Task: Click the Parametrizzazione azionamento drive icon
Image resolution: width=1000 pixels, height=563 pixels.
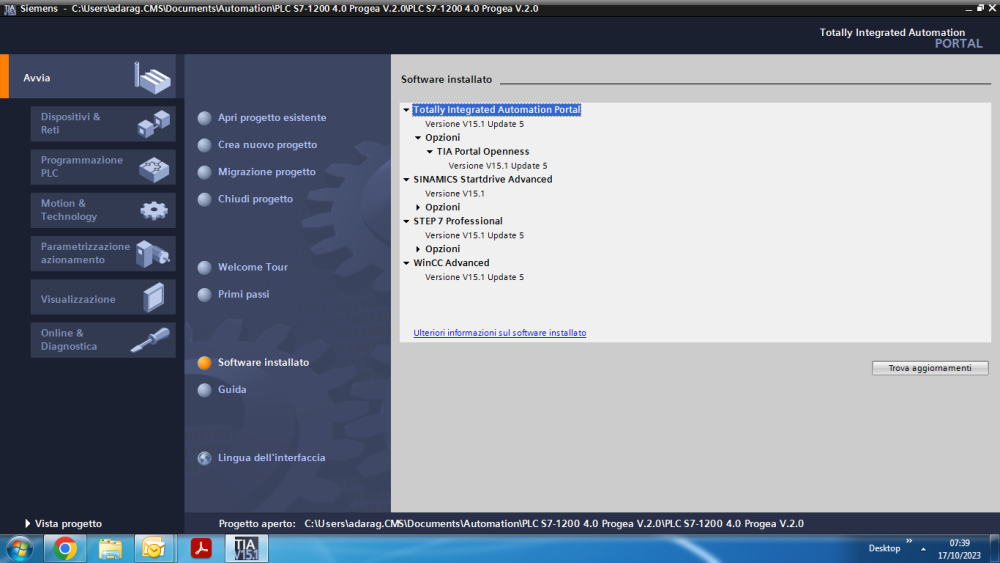Action: click(153, 254)
